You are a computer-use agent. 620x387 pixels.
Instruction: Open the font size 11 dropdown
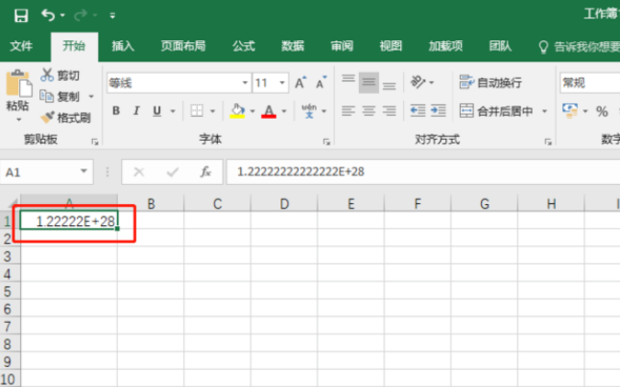click(282, 83)
